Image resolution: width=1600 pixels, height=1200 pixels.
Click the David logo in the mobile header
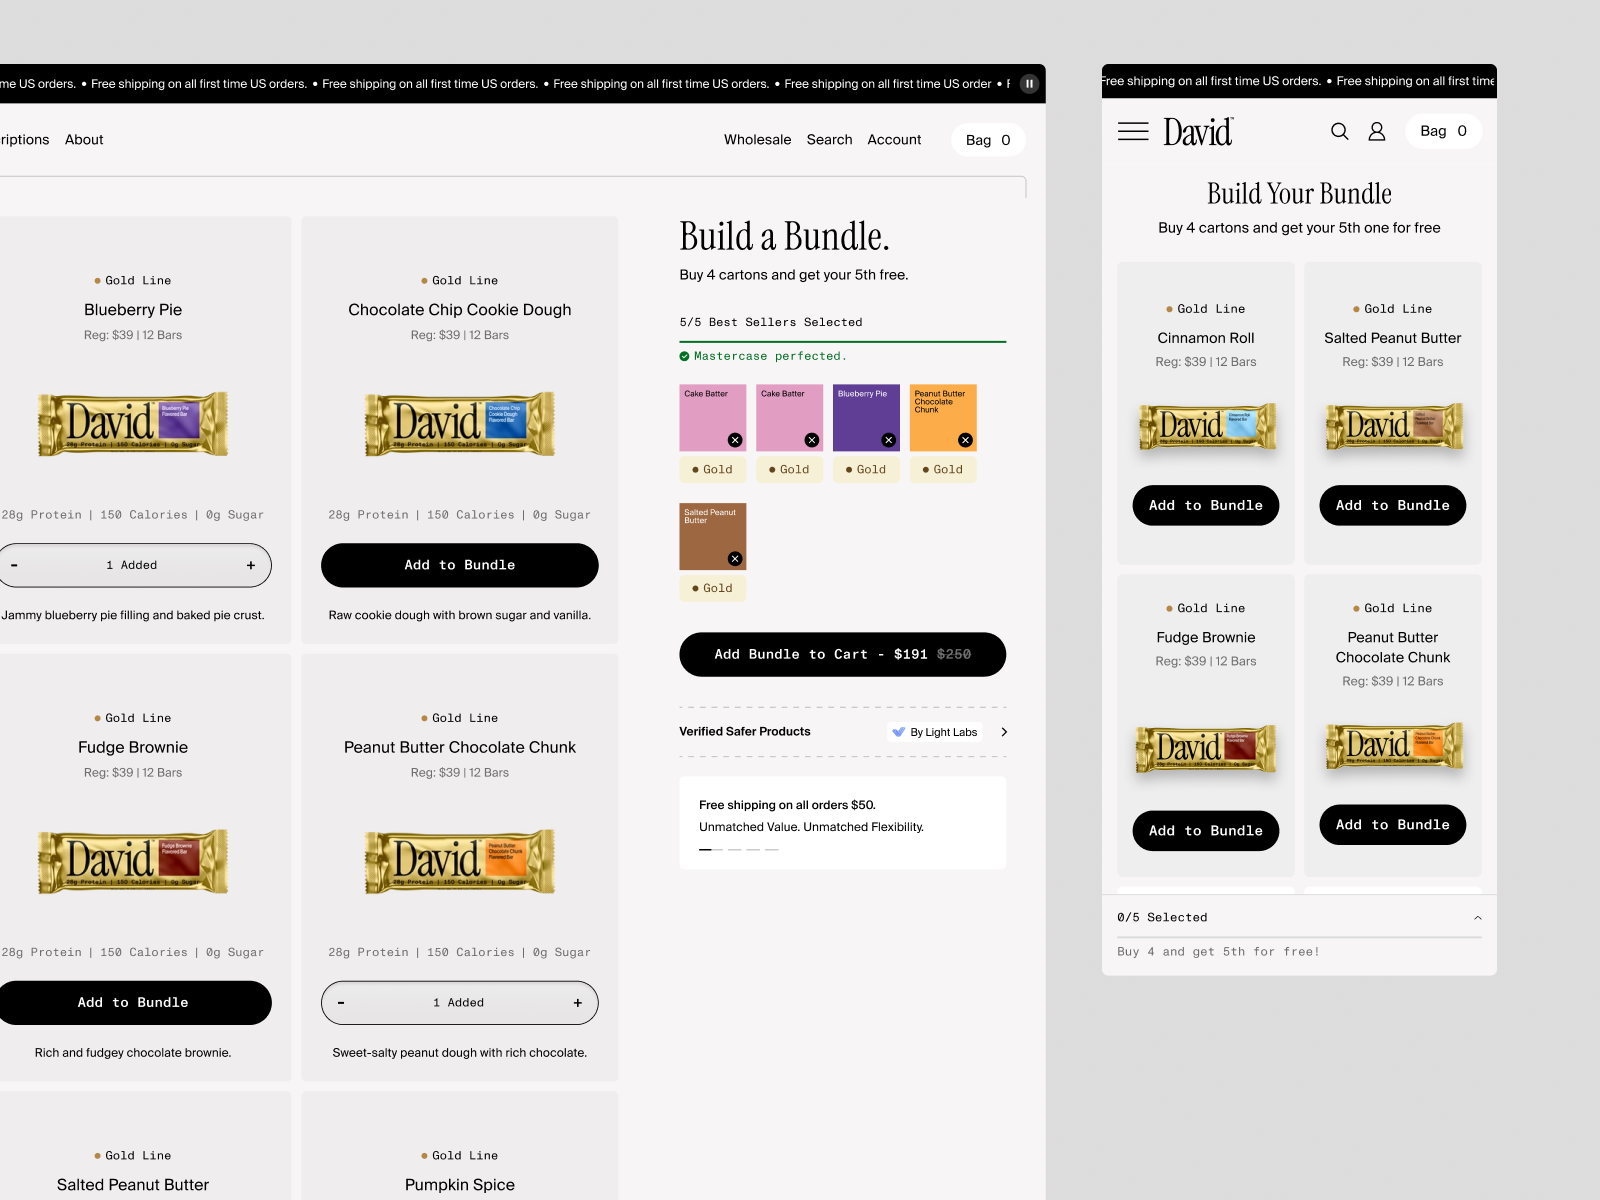click(1197, 131)
